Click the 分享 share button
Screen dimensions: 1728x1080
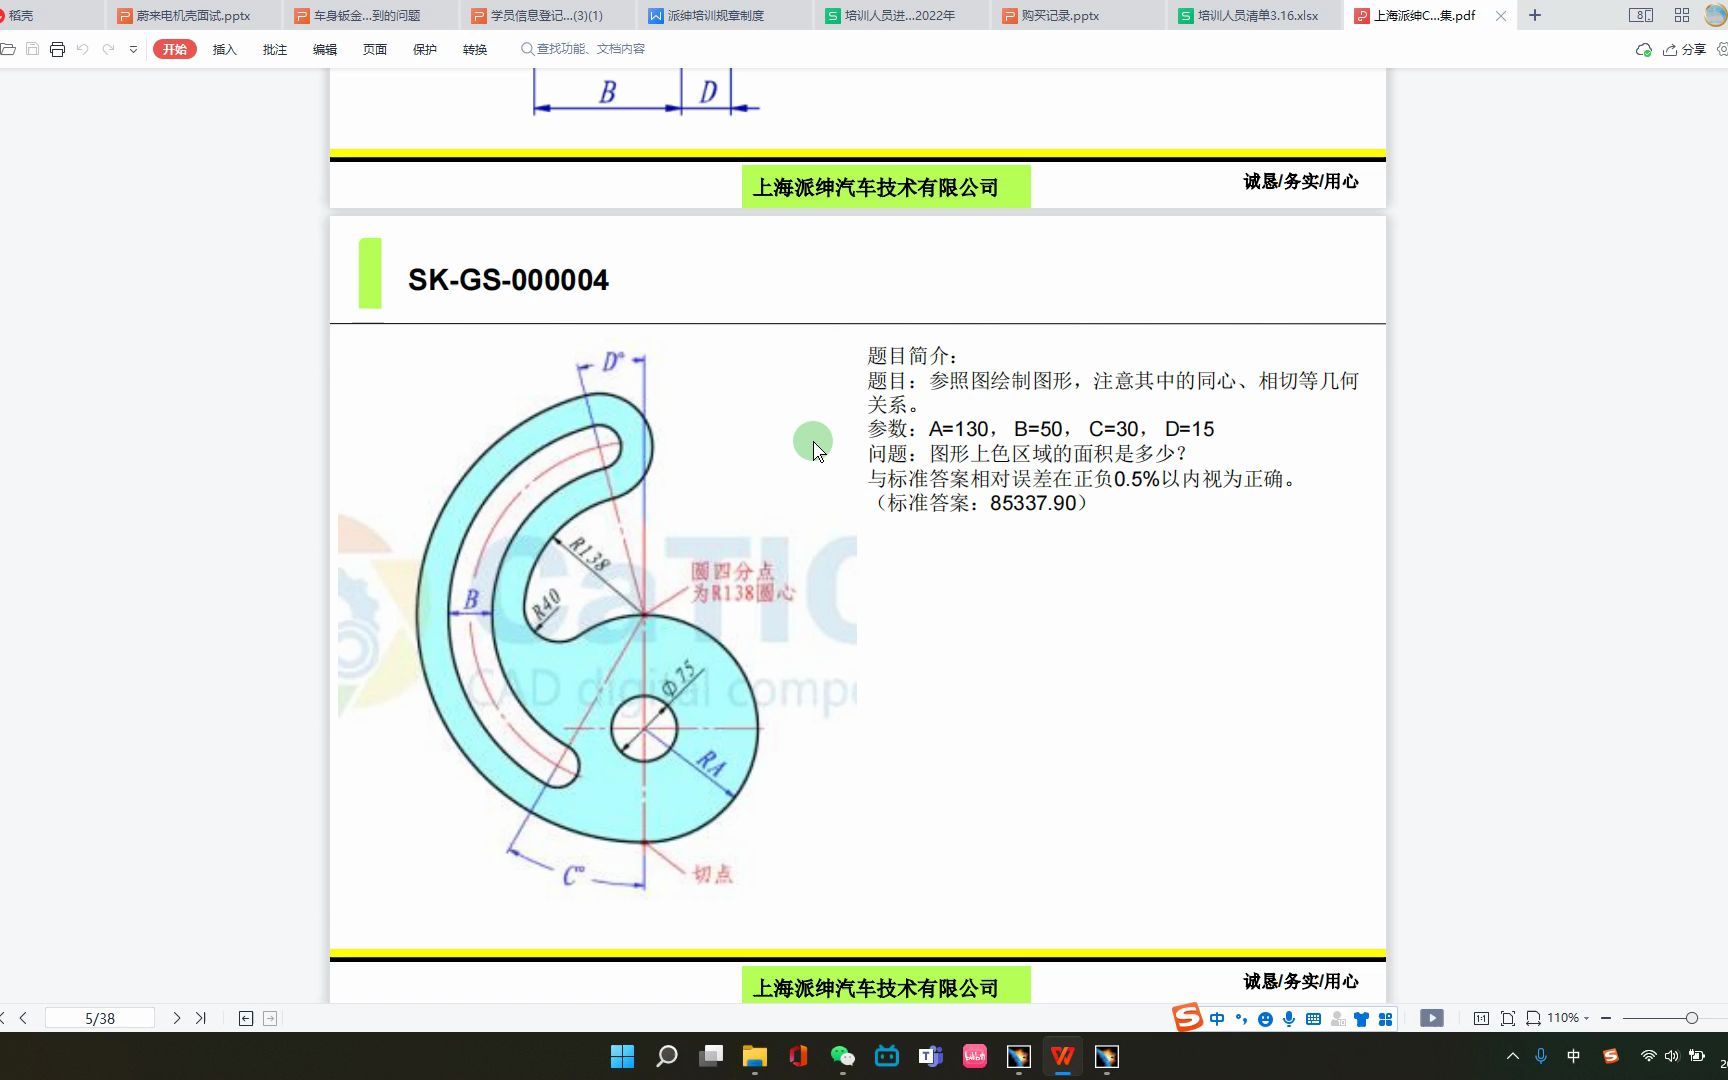(x=1691, y=48)
